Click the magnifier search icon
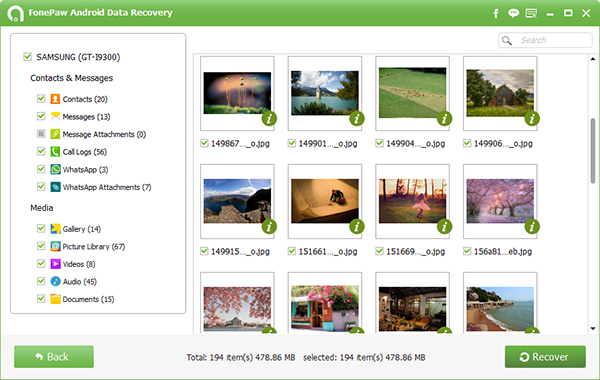 [x=507, y=40]
